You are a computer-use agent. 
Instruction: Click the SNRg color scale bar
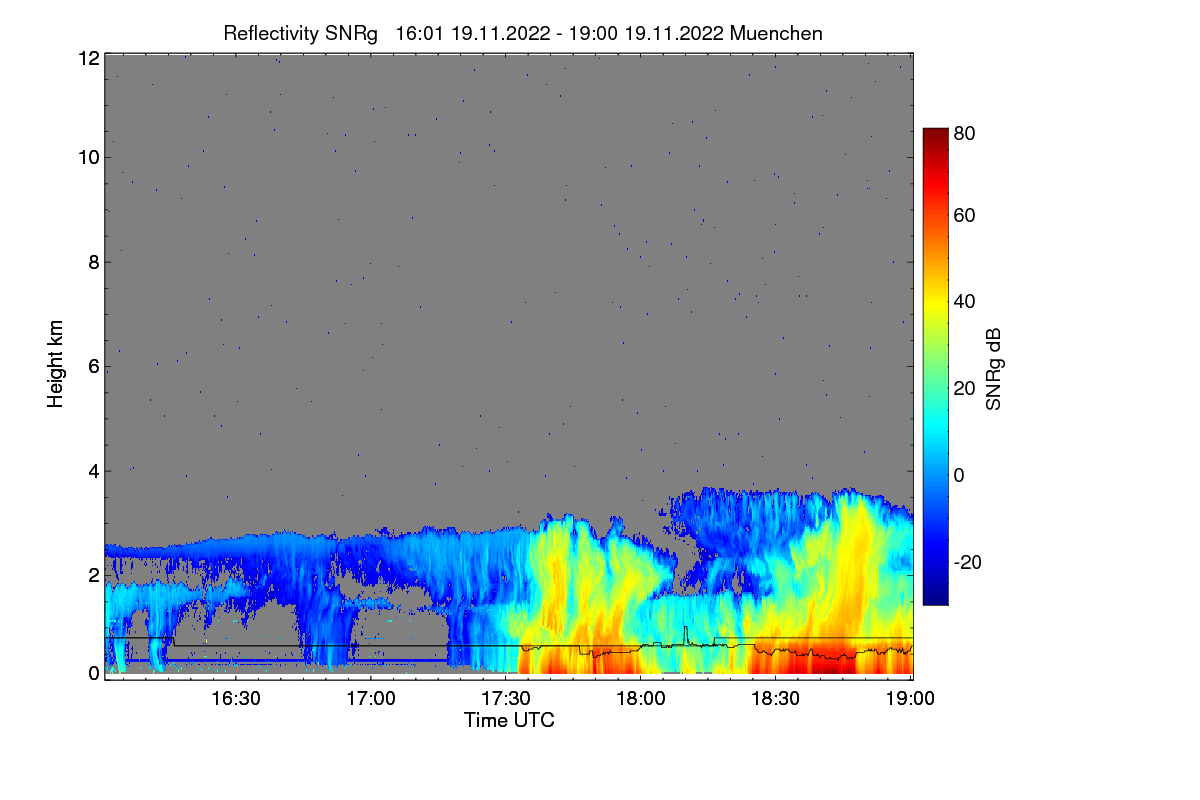tap(935, 366)
